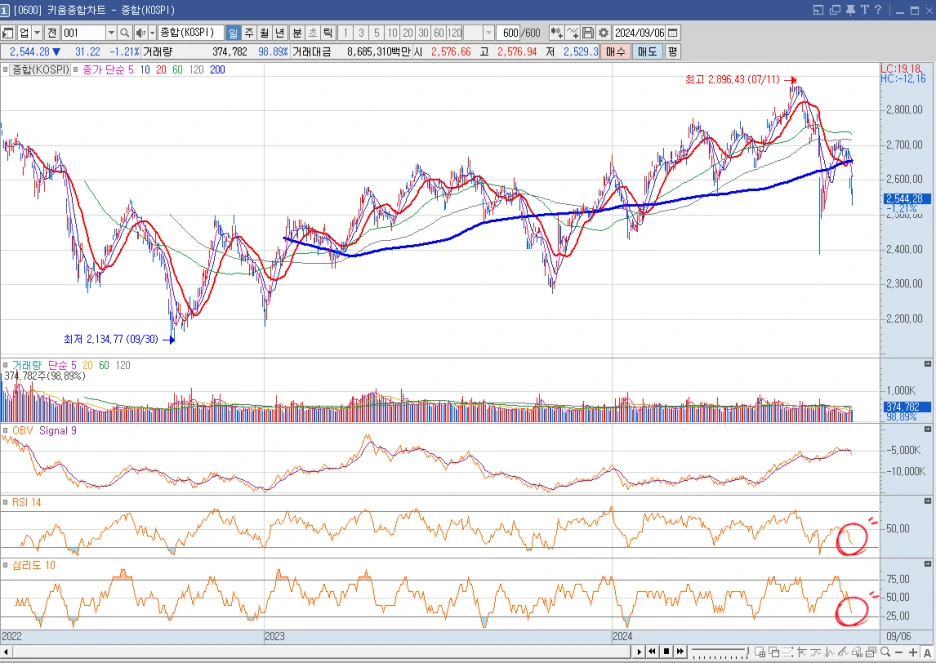Zoom in with plus icon at bottom

913,652
